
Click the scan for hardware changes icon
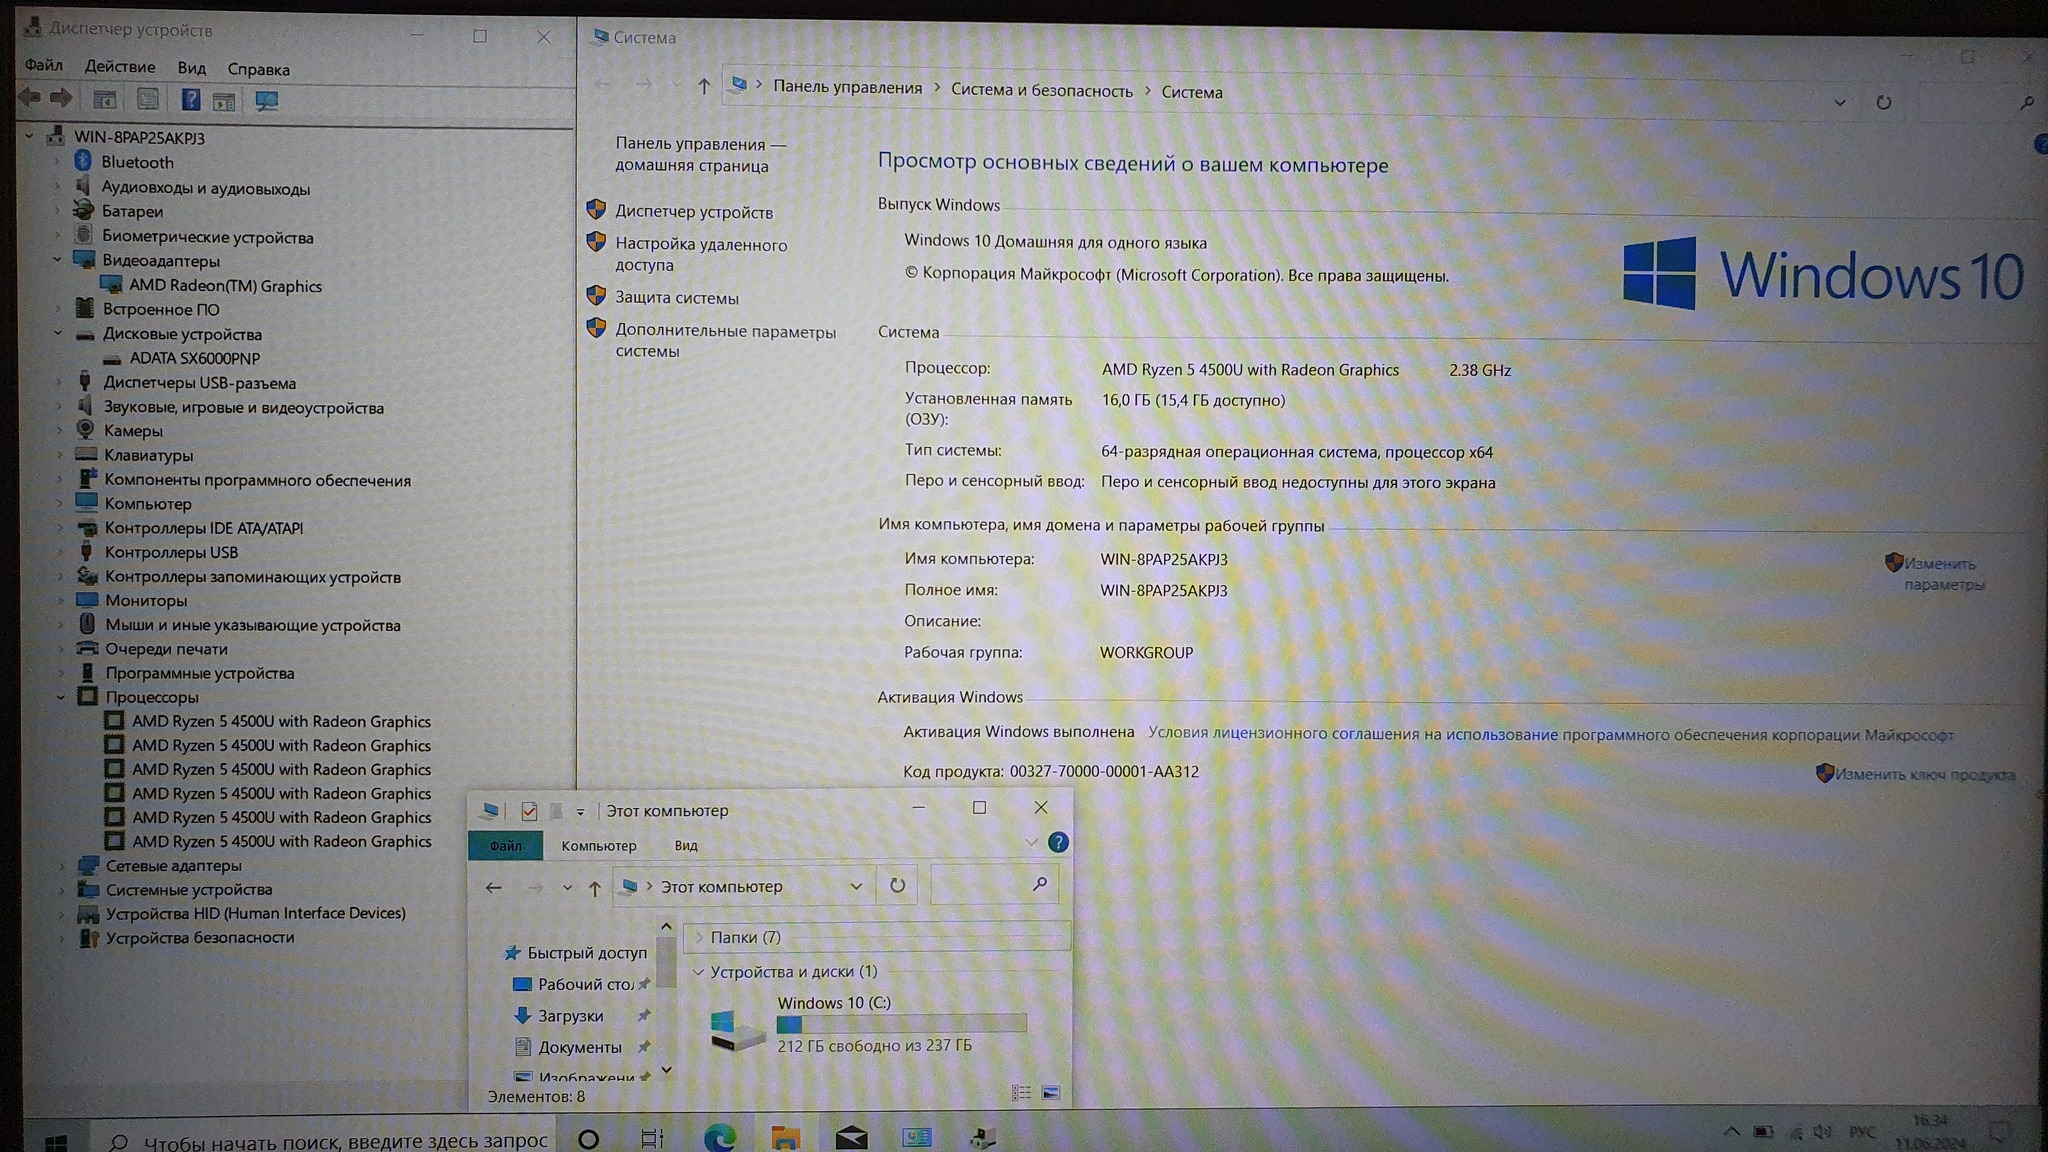(x=266, y=101)
